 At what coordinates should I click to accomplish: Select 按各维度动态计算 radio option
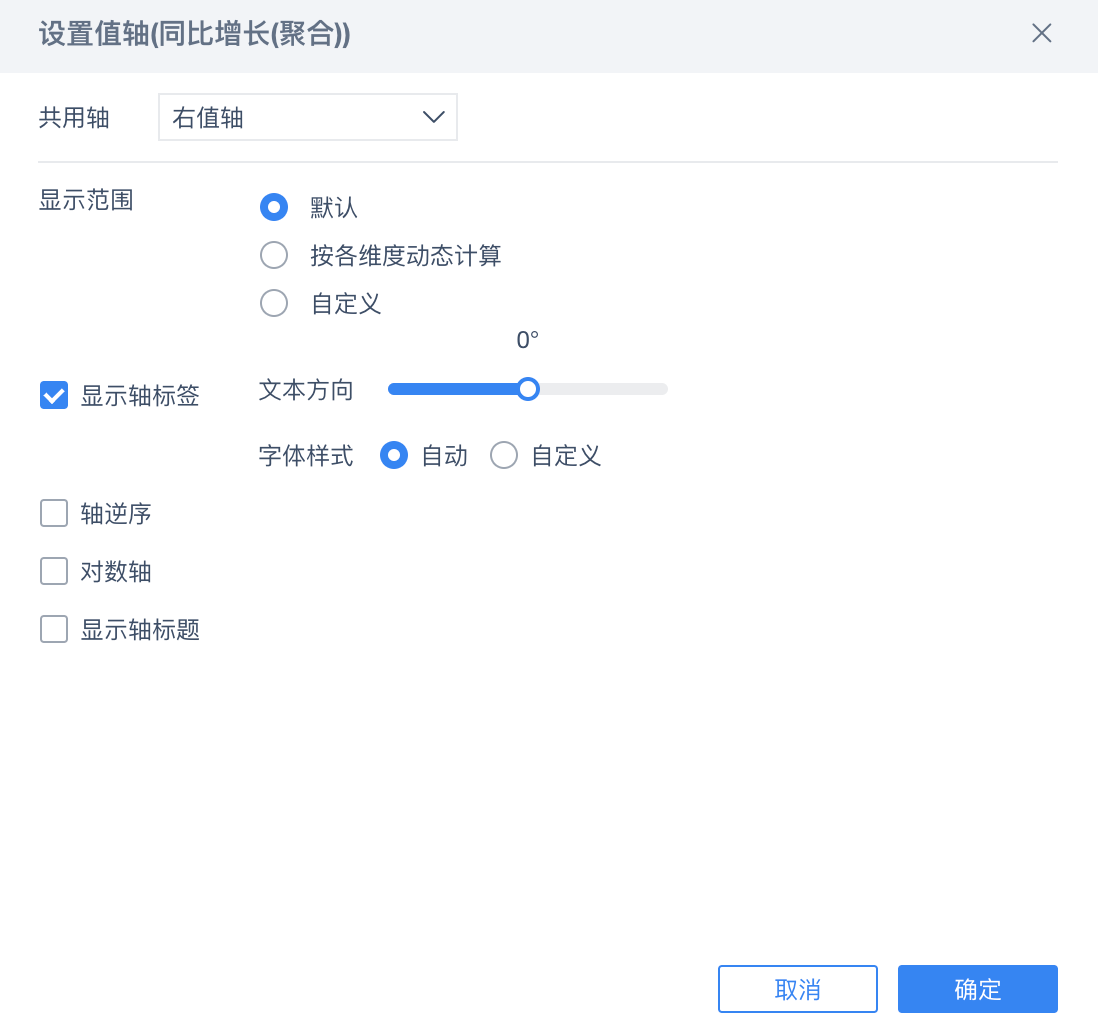pyautogui.click(x=274, y=255)
